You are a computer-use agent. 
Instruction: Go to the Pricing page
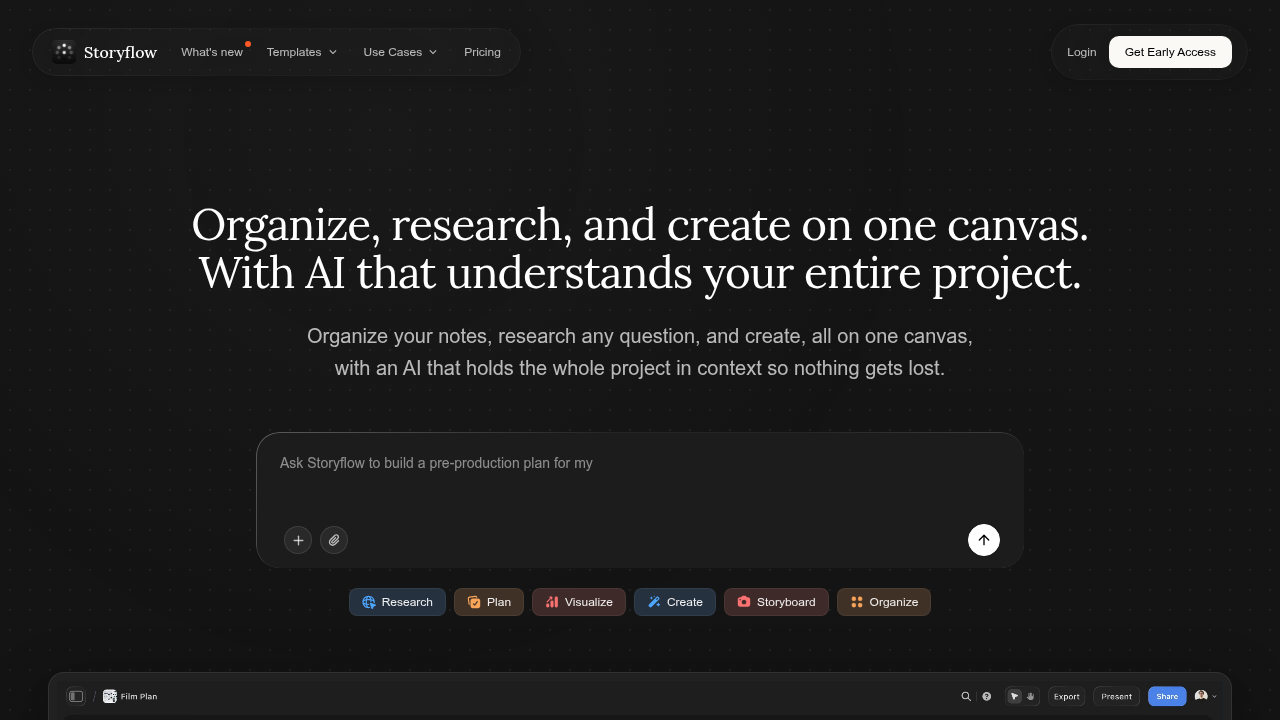click(482, 52)
